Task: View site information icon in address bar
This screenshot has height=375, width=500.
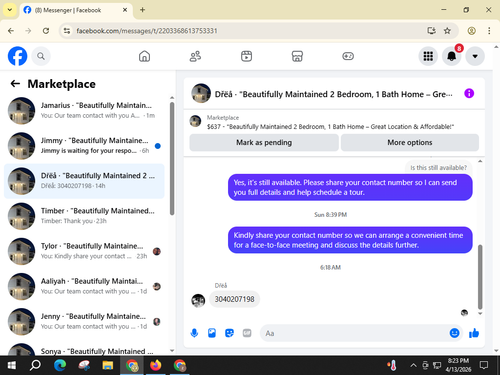Action: click(x=67, y=31)
